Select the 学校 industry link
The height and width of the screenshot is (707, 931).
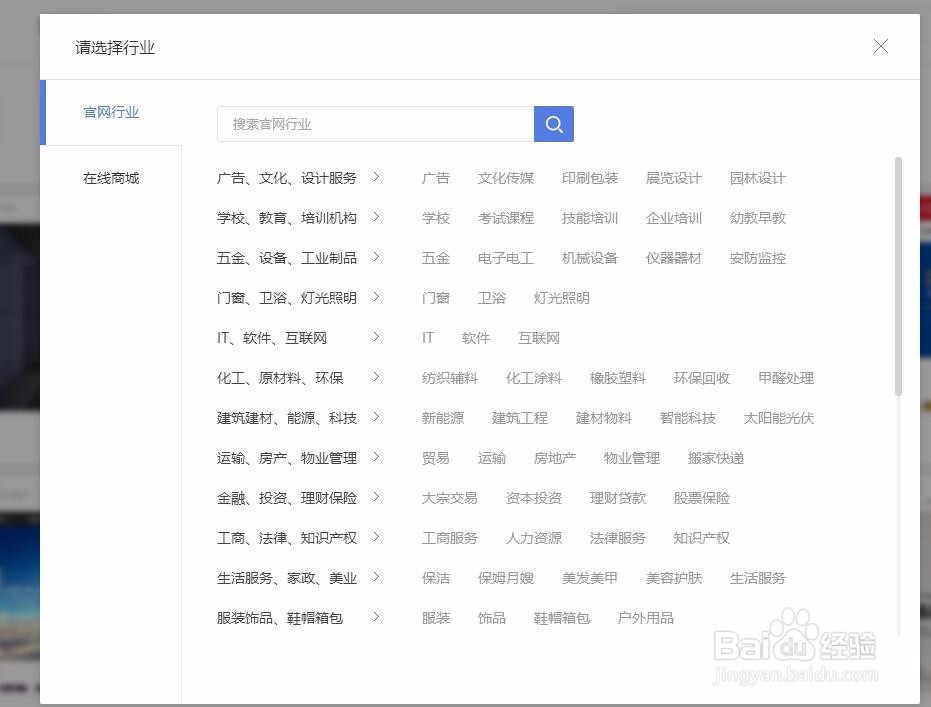tap(436, 217)
